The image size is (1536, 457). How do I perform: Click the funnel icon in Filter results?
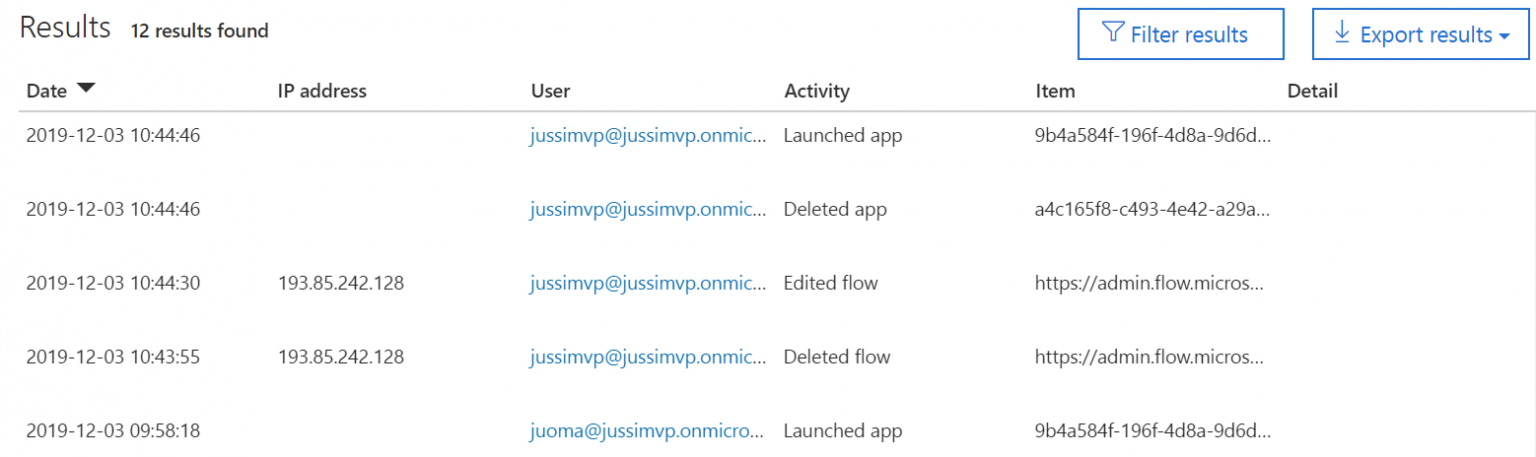pyautogui.click(x=1112, y=34)
